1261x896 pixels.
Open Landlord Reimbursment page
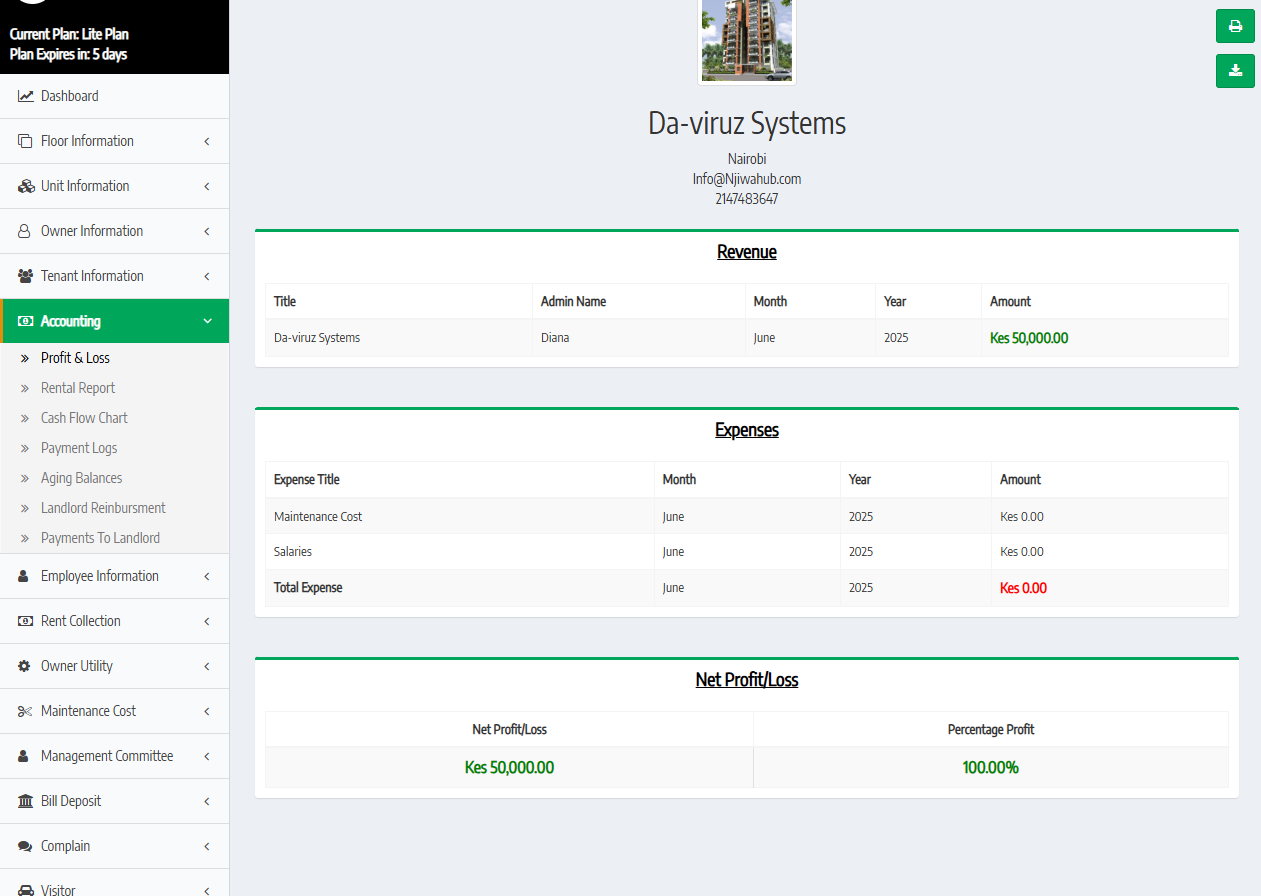click(103, 508)
